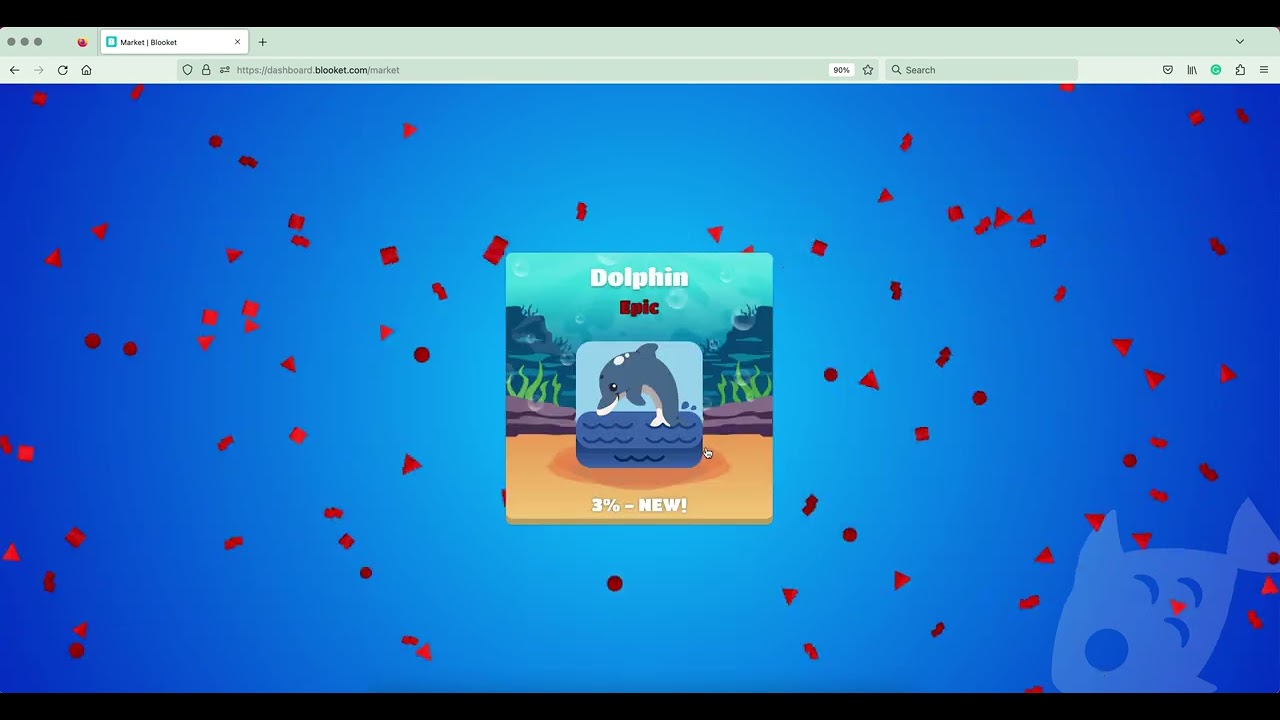Select the Market | Blooket tab
The height and width of the screenshot is (720, 1280).
click(174, 42)
